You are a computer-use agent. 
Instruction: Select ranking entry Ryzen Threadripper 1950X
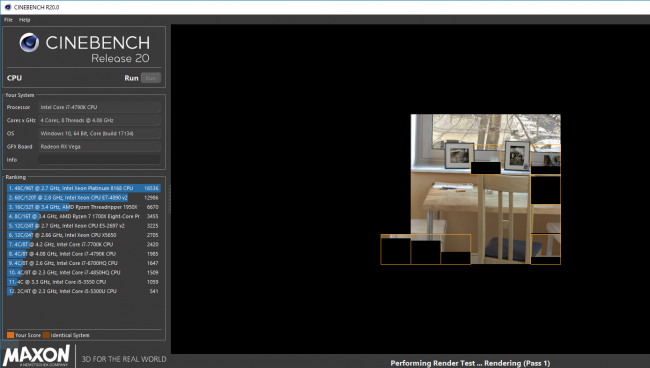tap(83, 207)
